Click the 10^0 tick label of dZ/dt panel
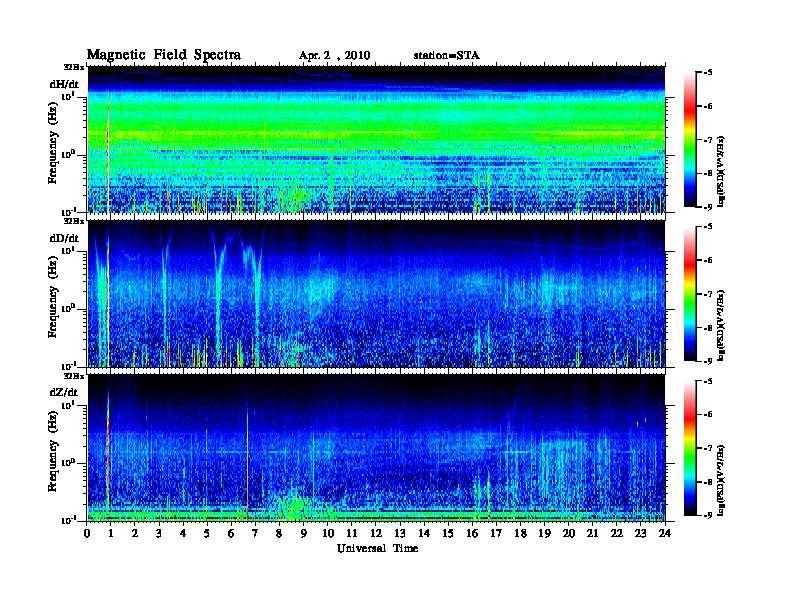The image size is (792, 612). click(68, 462)
